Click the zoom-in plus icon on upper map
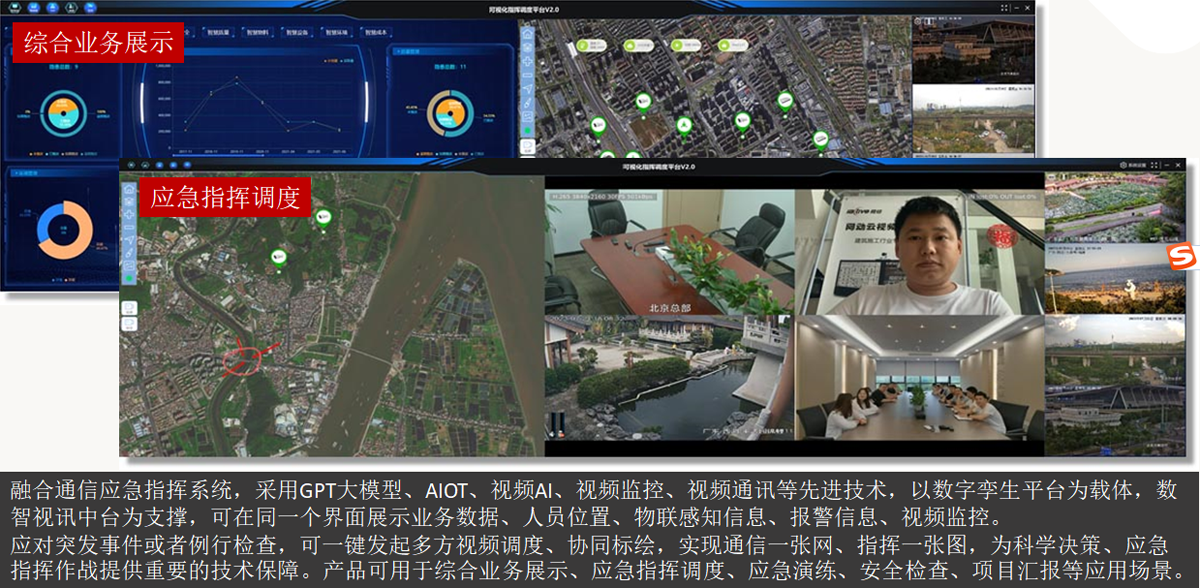This screenshot has width=1200, height=588. 527,60
